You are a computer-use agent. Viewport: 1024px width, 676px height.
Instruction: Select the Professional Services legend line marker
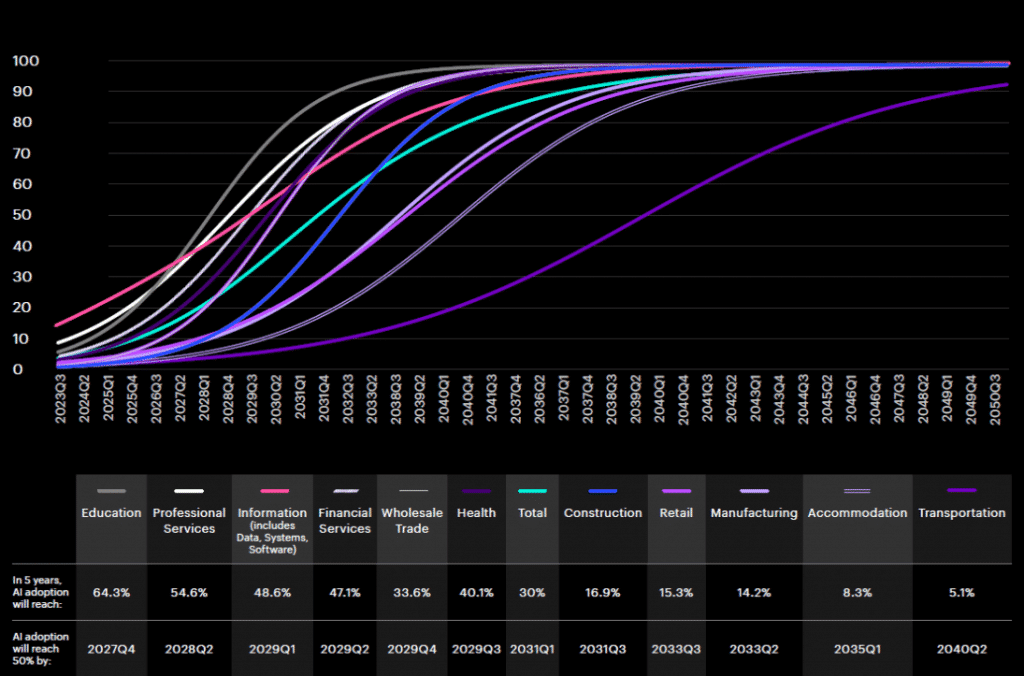pyautogui.click(x=189, y=490)
